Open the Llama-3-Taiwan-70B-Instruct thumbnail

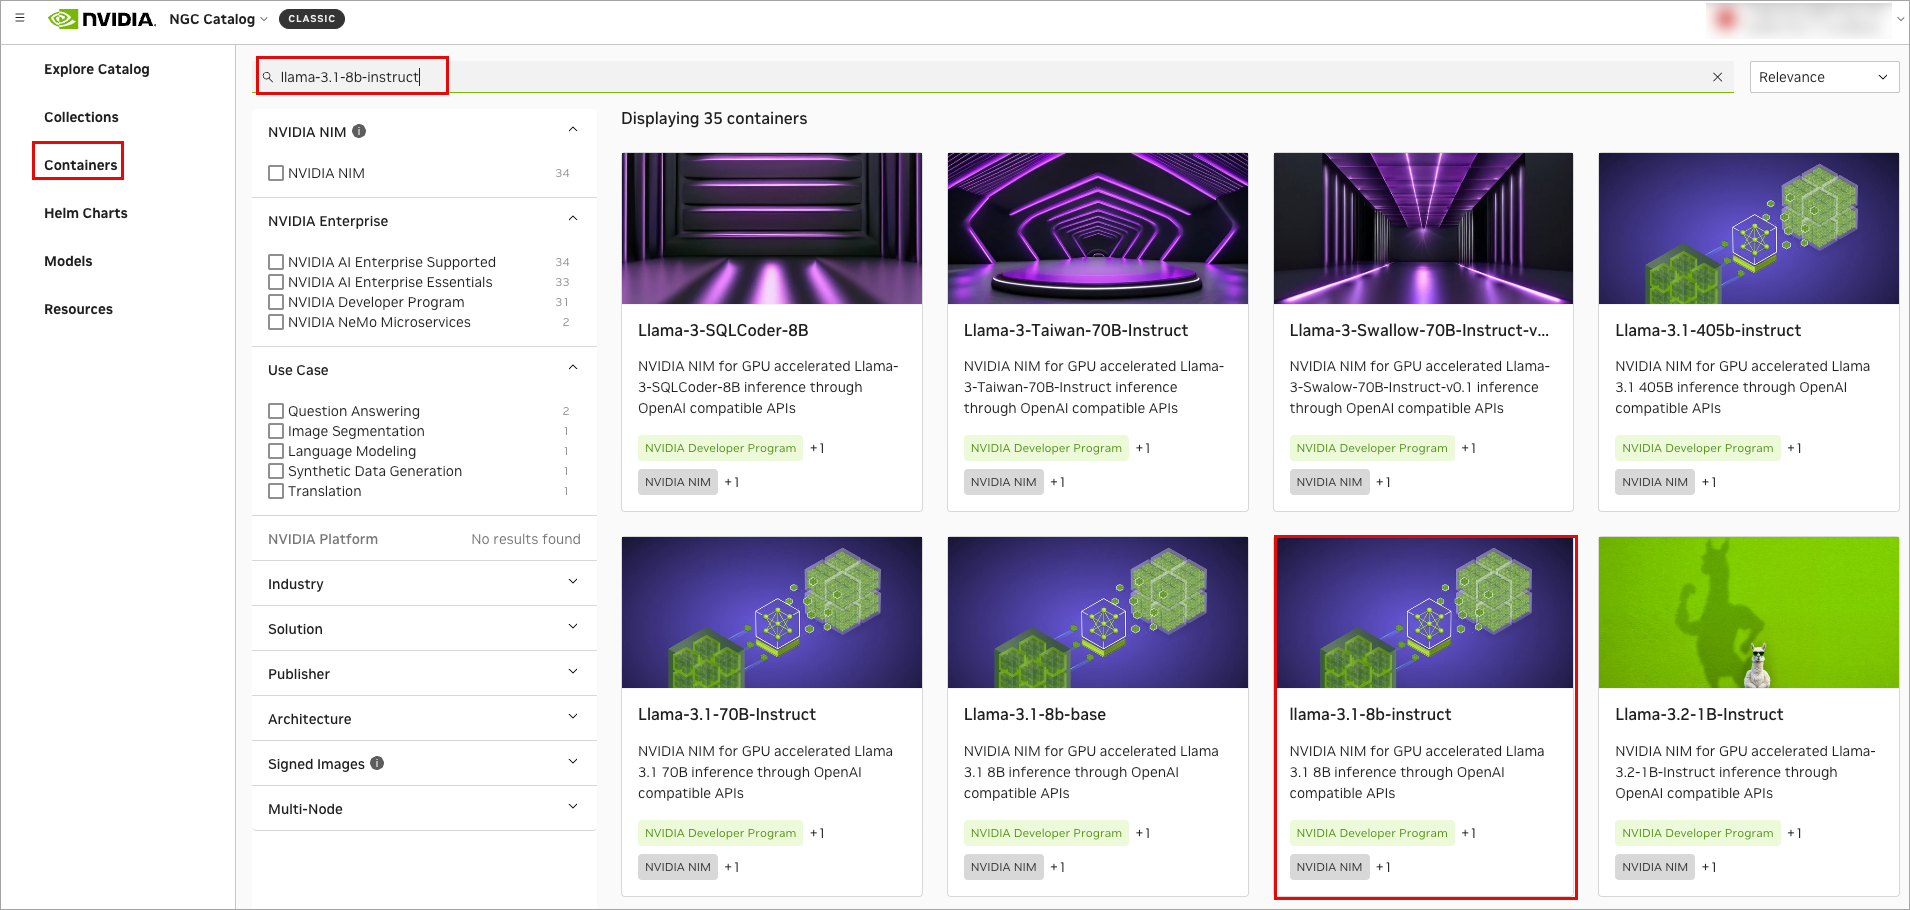click(x=1098, y=228)
